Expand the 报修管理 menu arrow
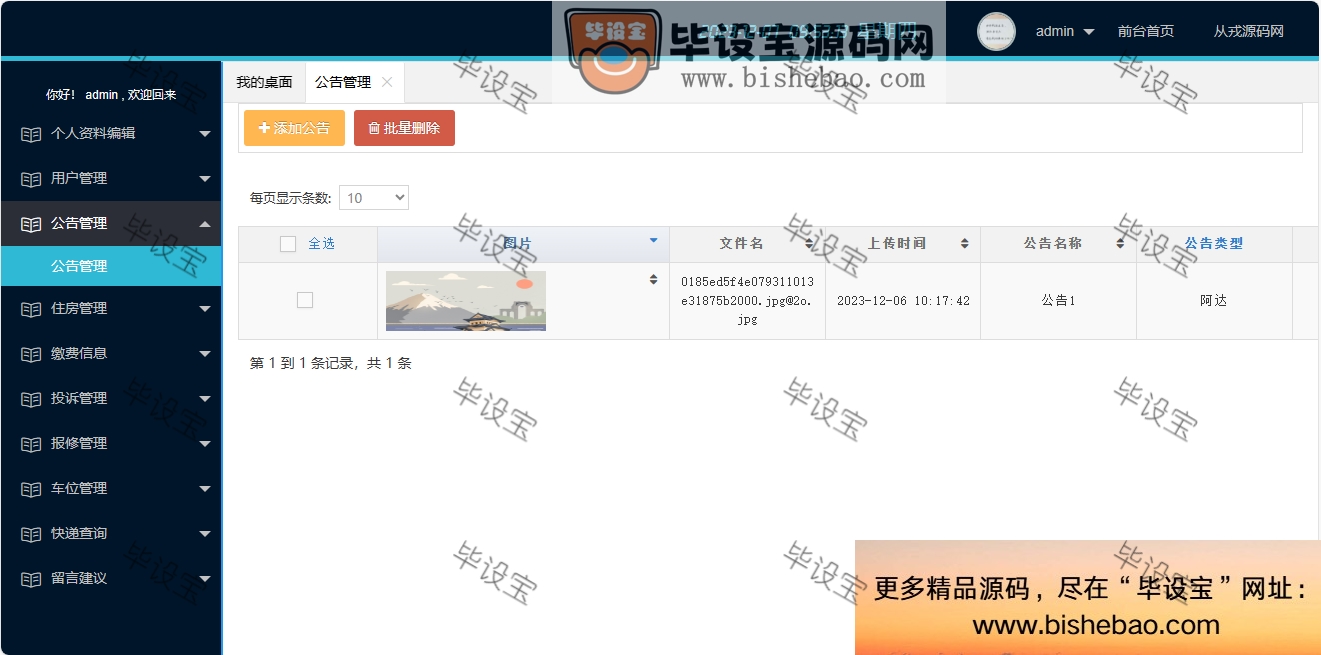 pyautogui.click(x=205, y=444)
